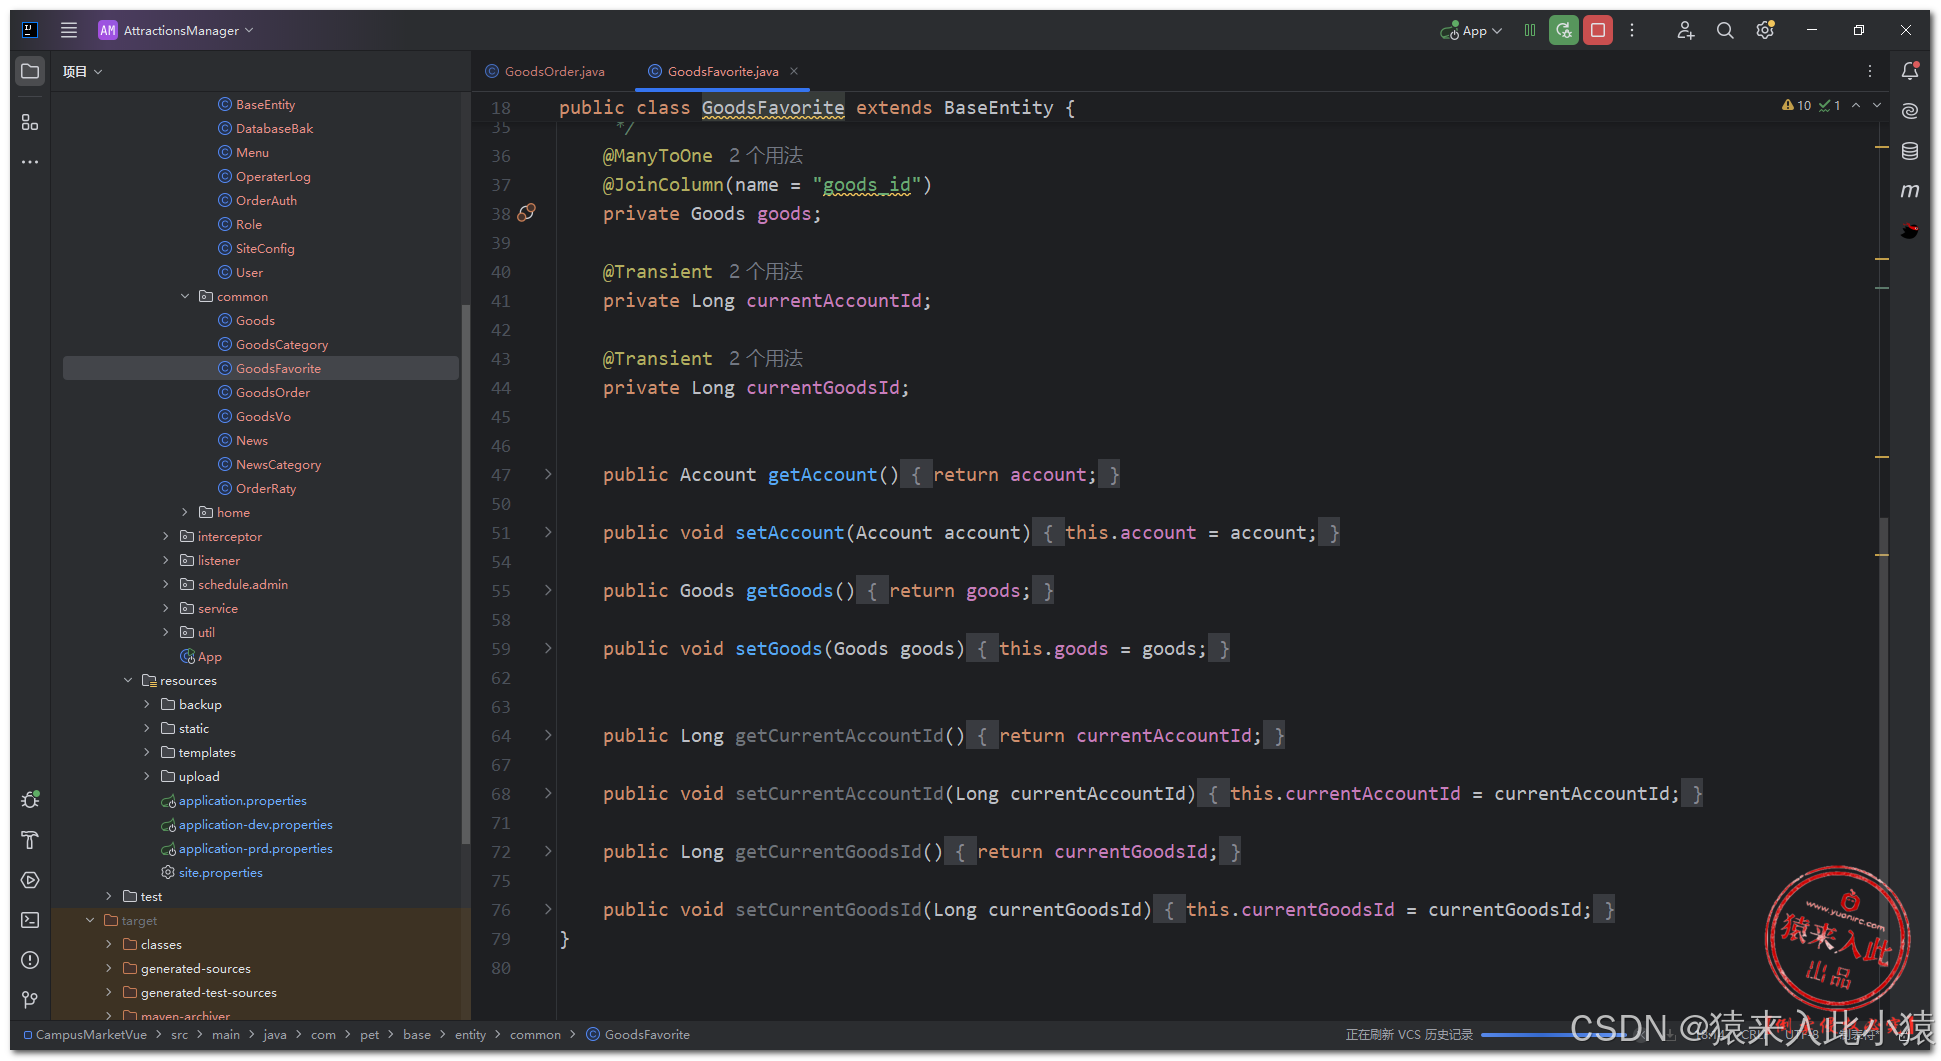Unfold the setGoods method on line 59
The height and width of the screenshot is (1061, 1941).
point(548,648)
